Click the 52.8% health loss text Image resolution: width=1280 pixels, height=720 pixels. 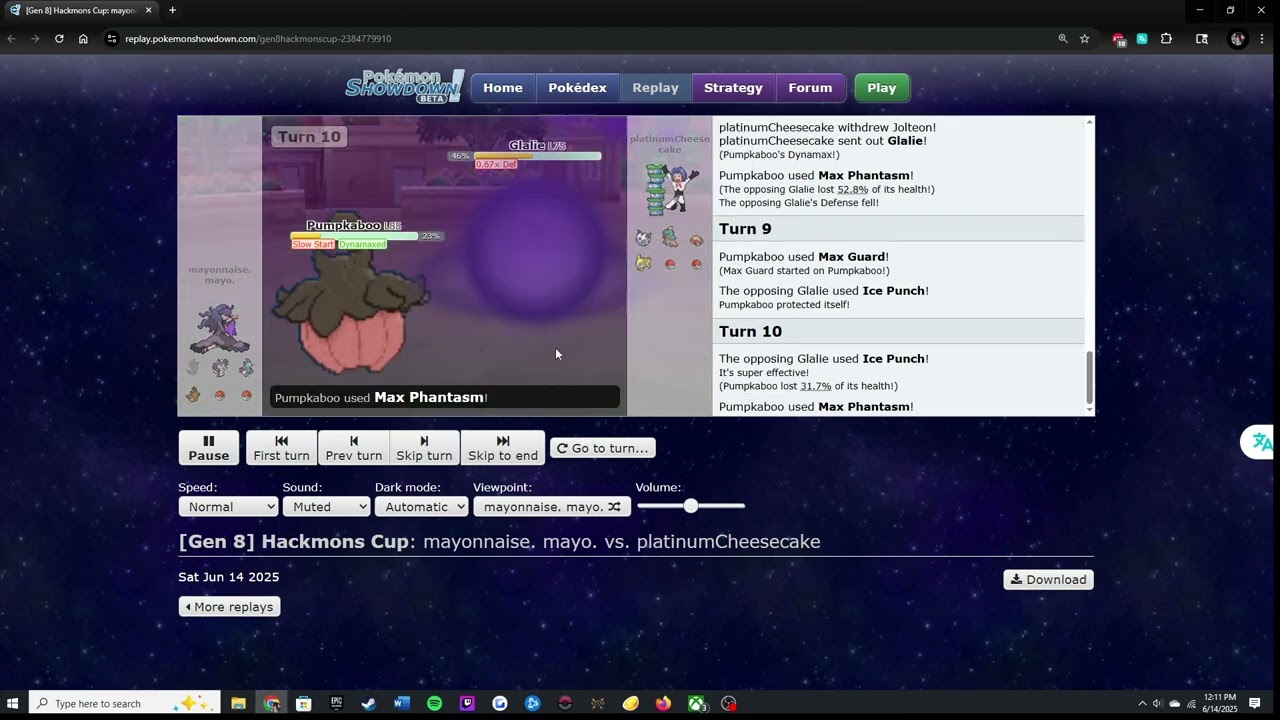(x=852, y=189)
